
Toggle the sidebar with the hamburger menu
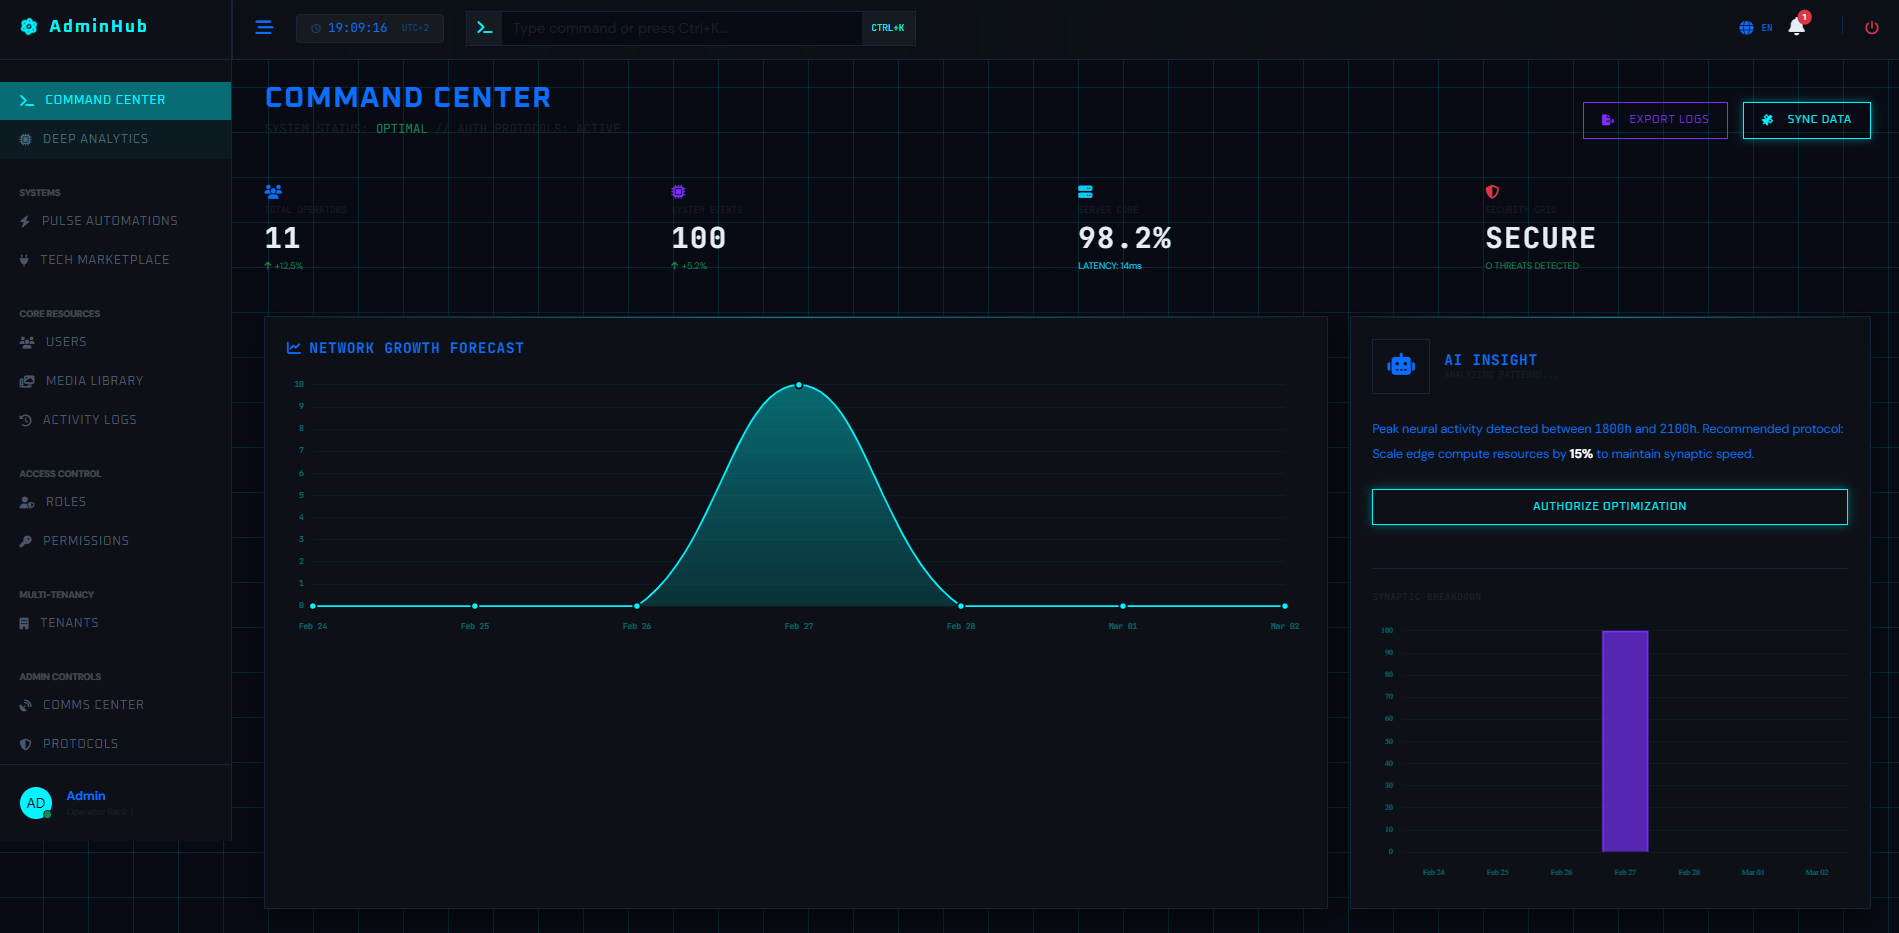point(263,27)
